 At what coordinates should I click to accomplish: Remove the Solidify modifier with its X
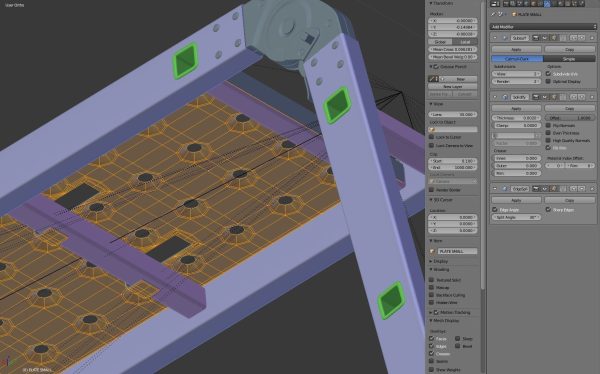pyautogui.click(x=592, y=97)
